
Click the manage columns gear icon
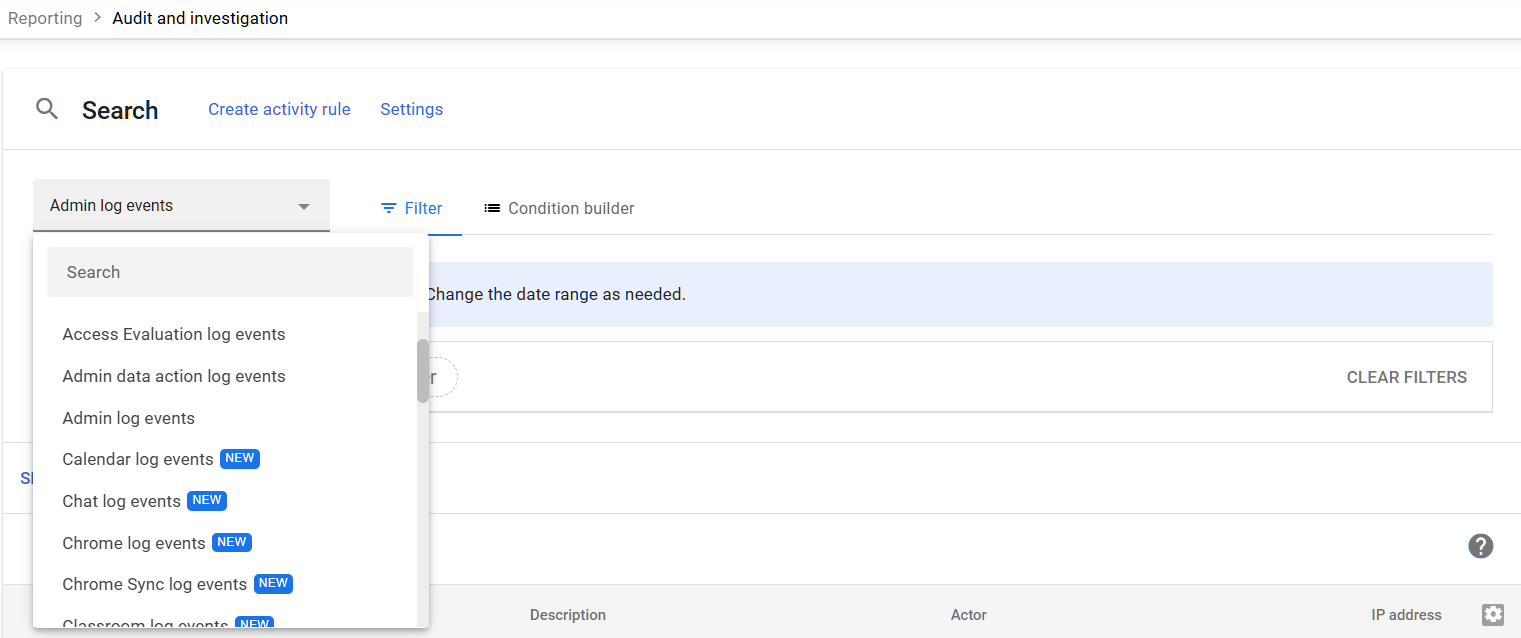(x=1493, y=614)
